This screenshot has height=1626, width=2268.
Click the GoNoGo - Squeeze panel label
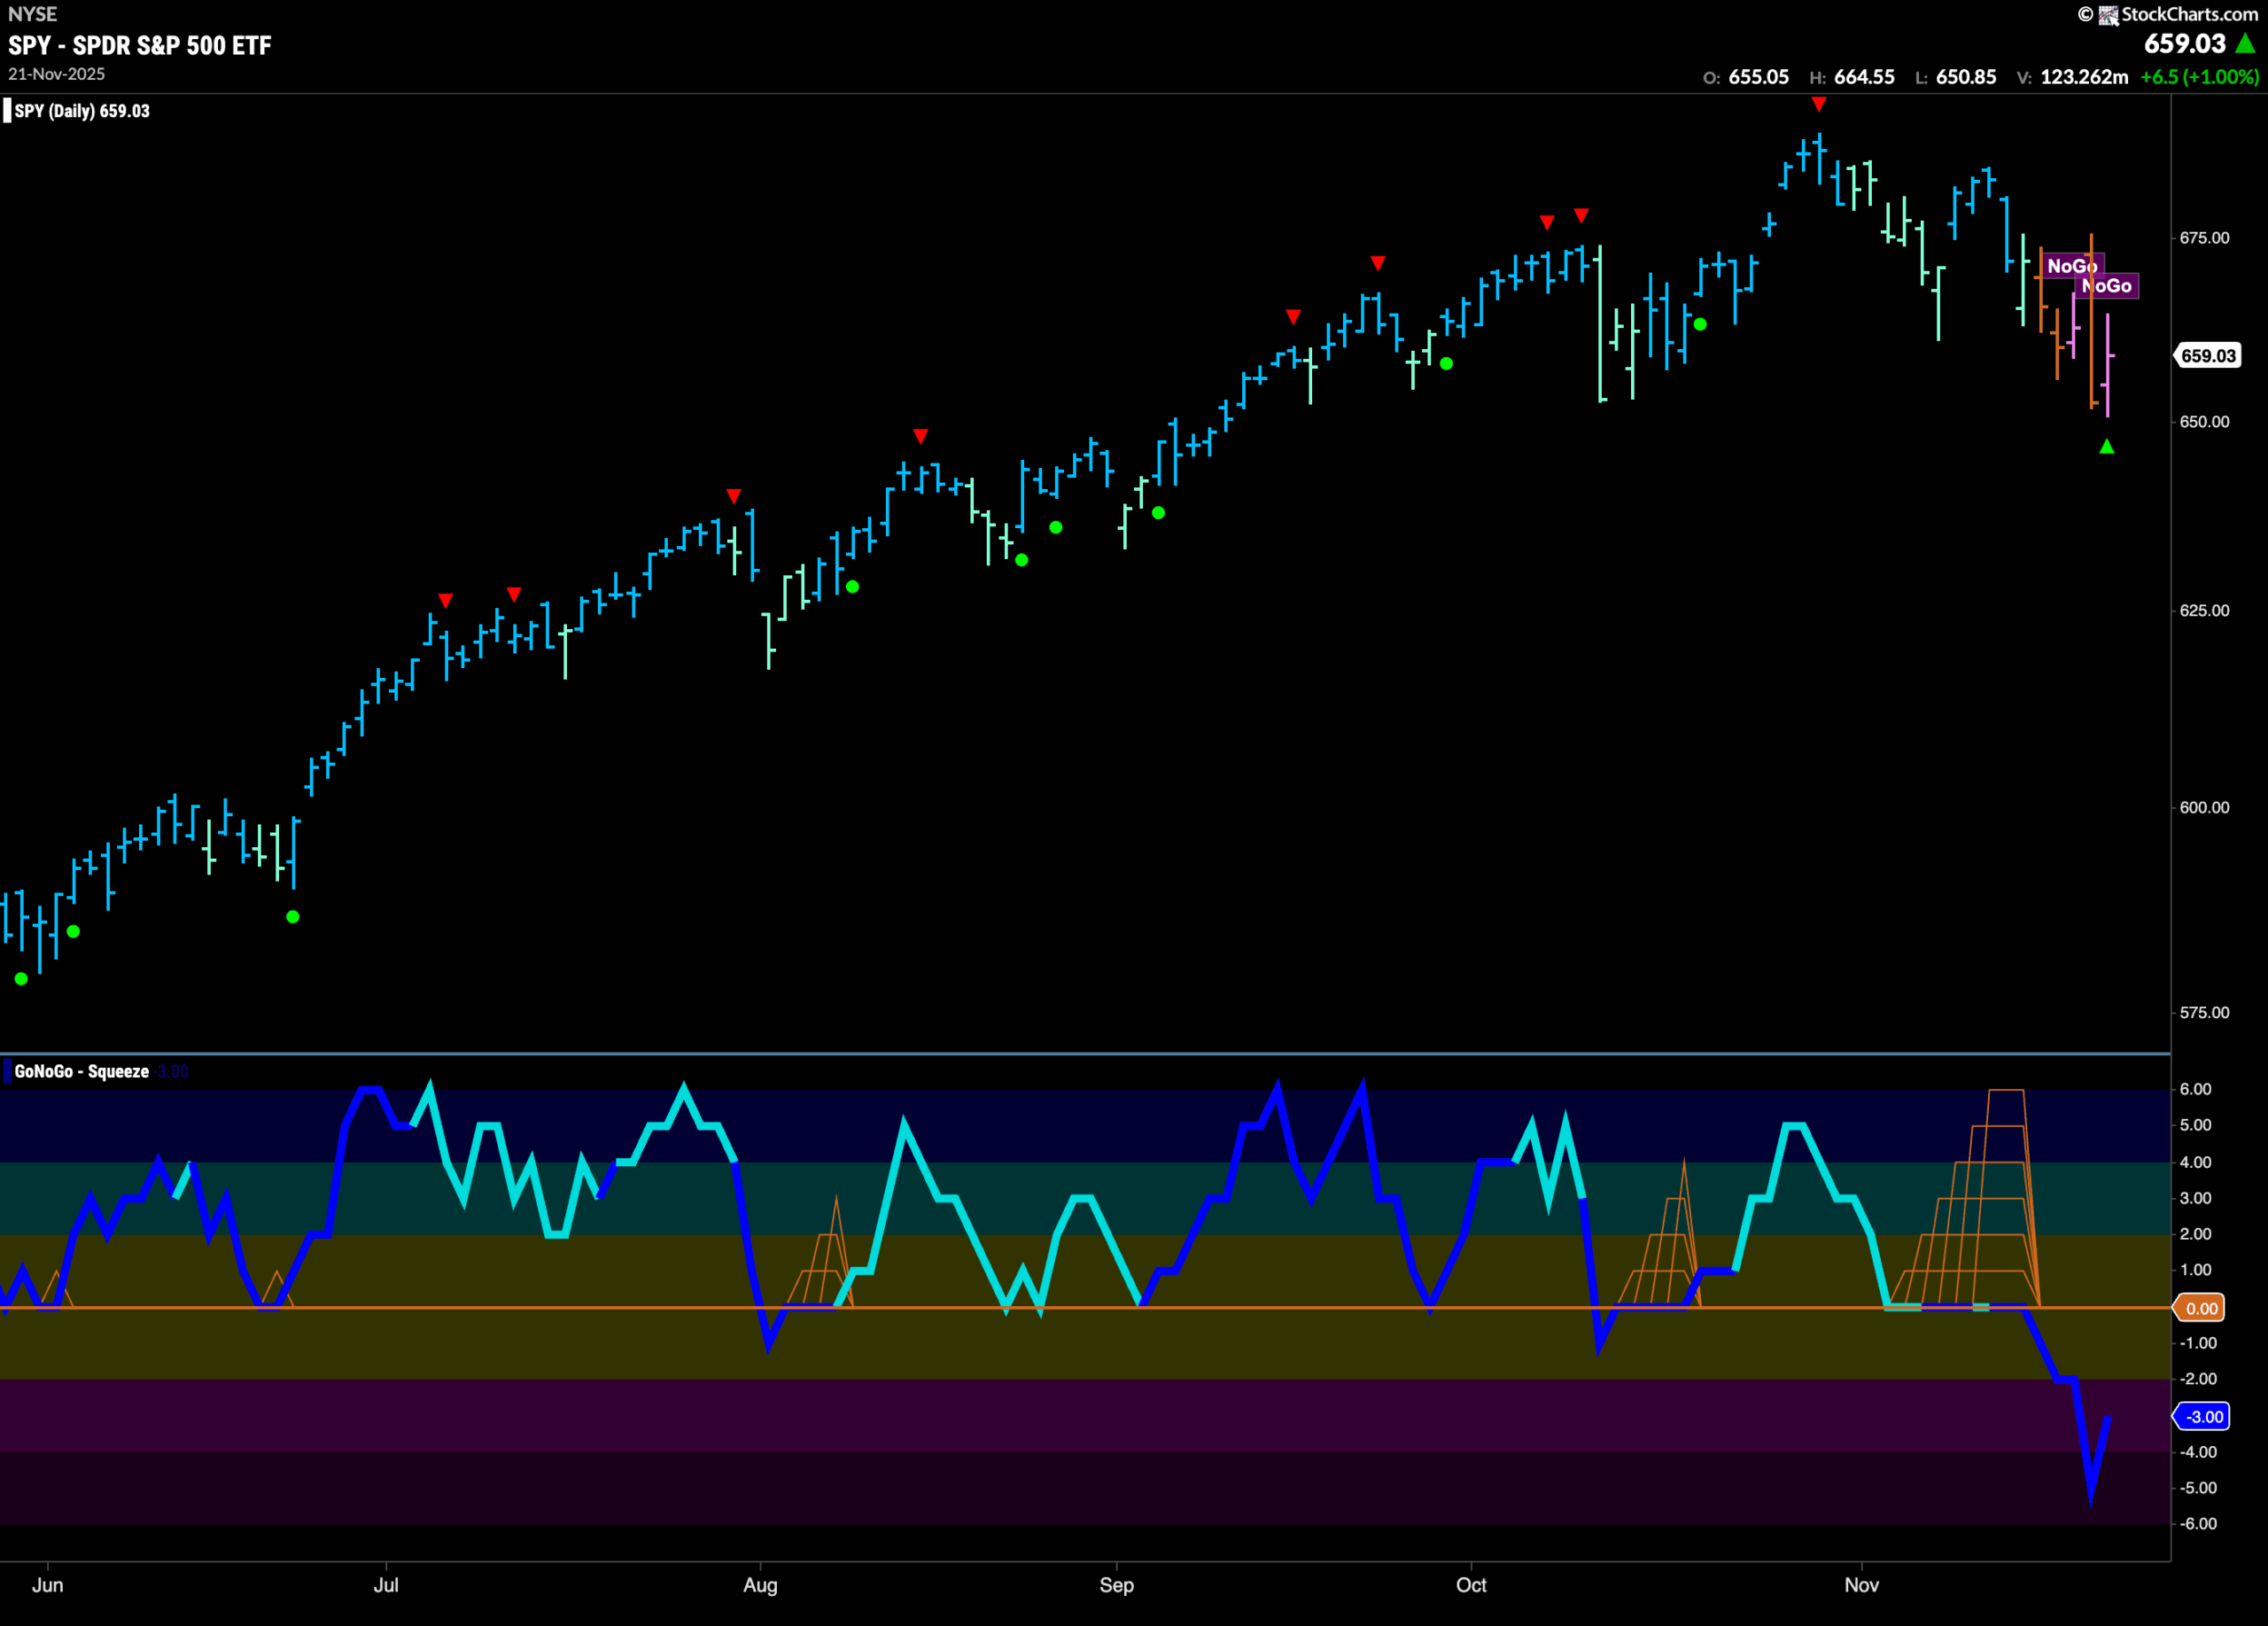[82, 1071]
